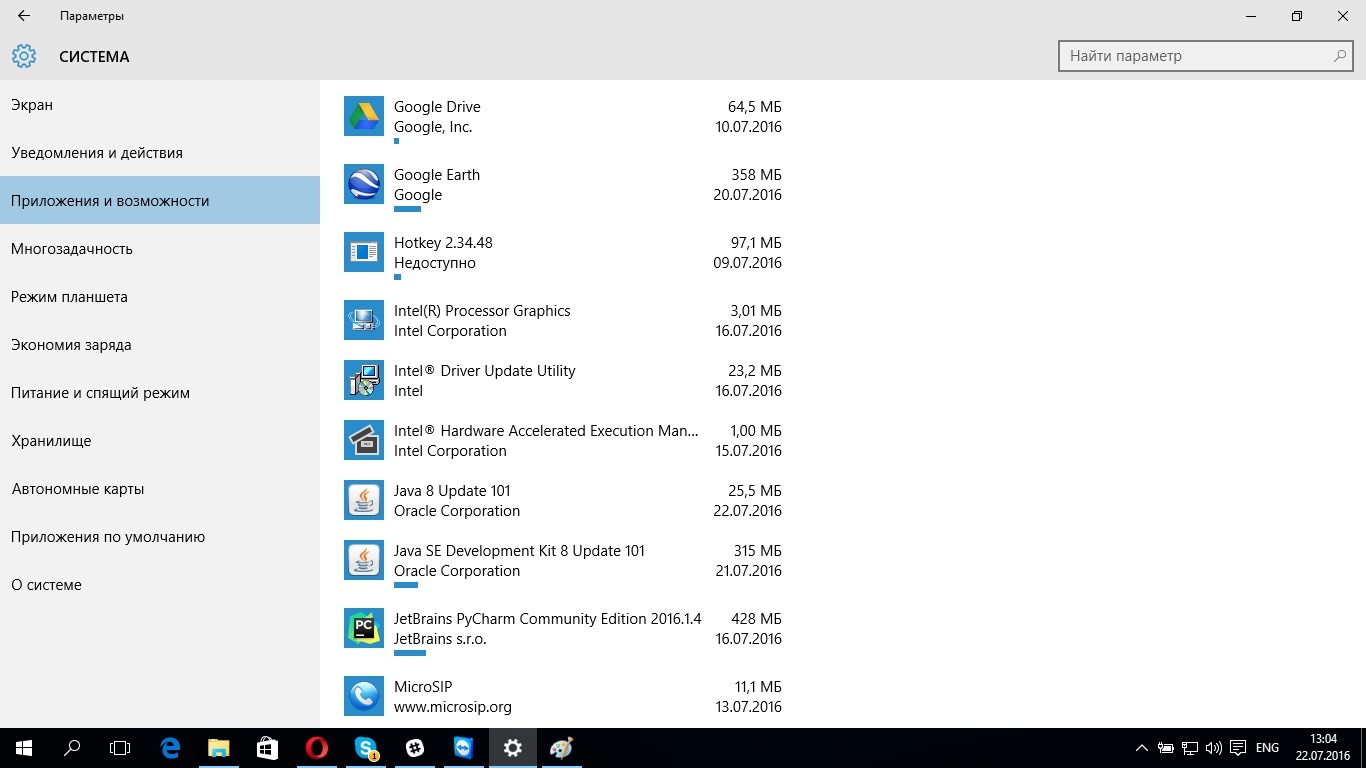Click the Google Earth globe icon
The width and height of the screenshot is (1366, 768).
(x=364, y=184)
